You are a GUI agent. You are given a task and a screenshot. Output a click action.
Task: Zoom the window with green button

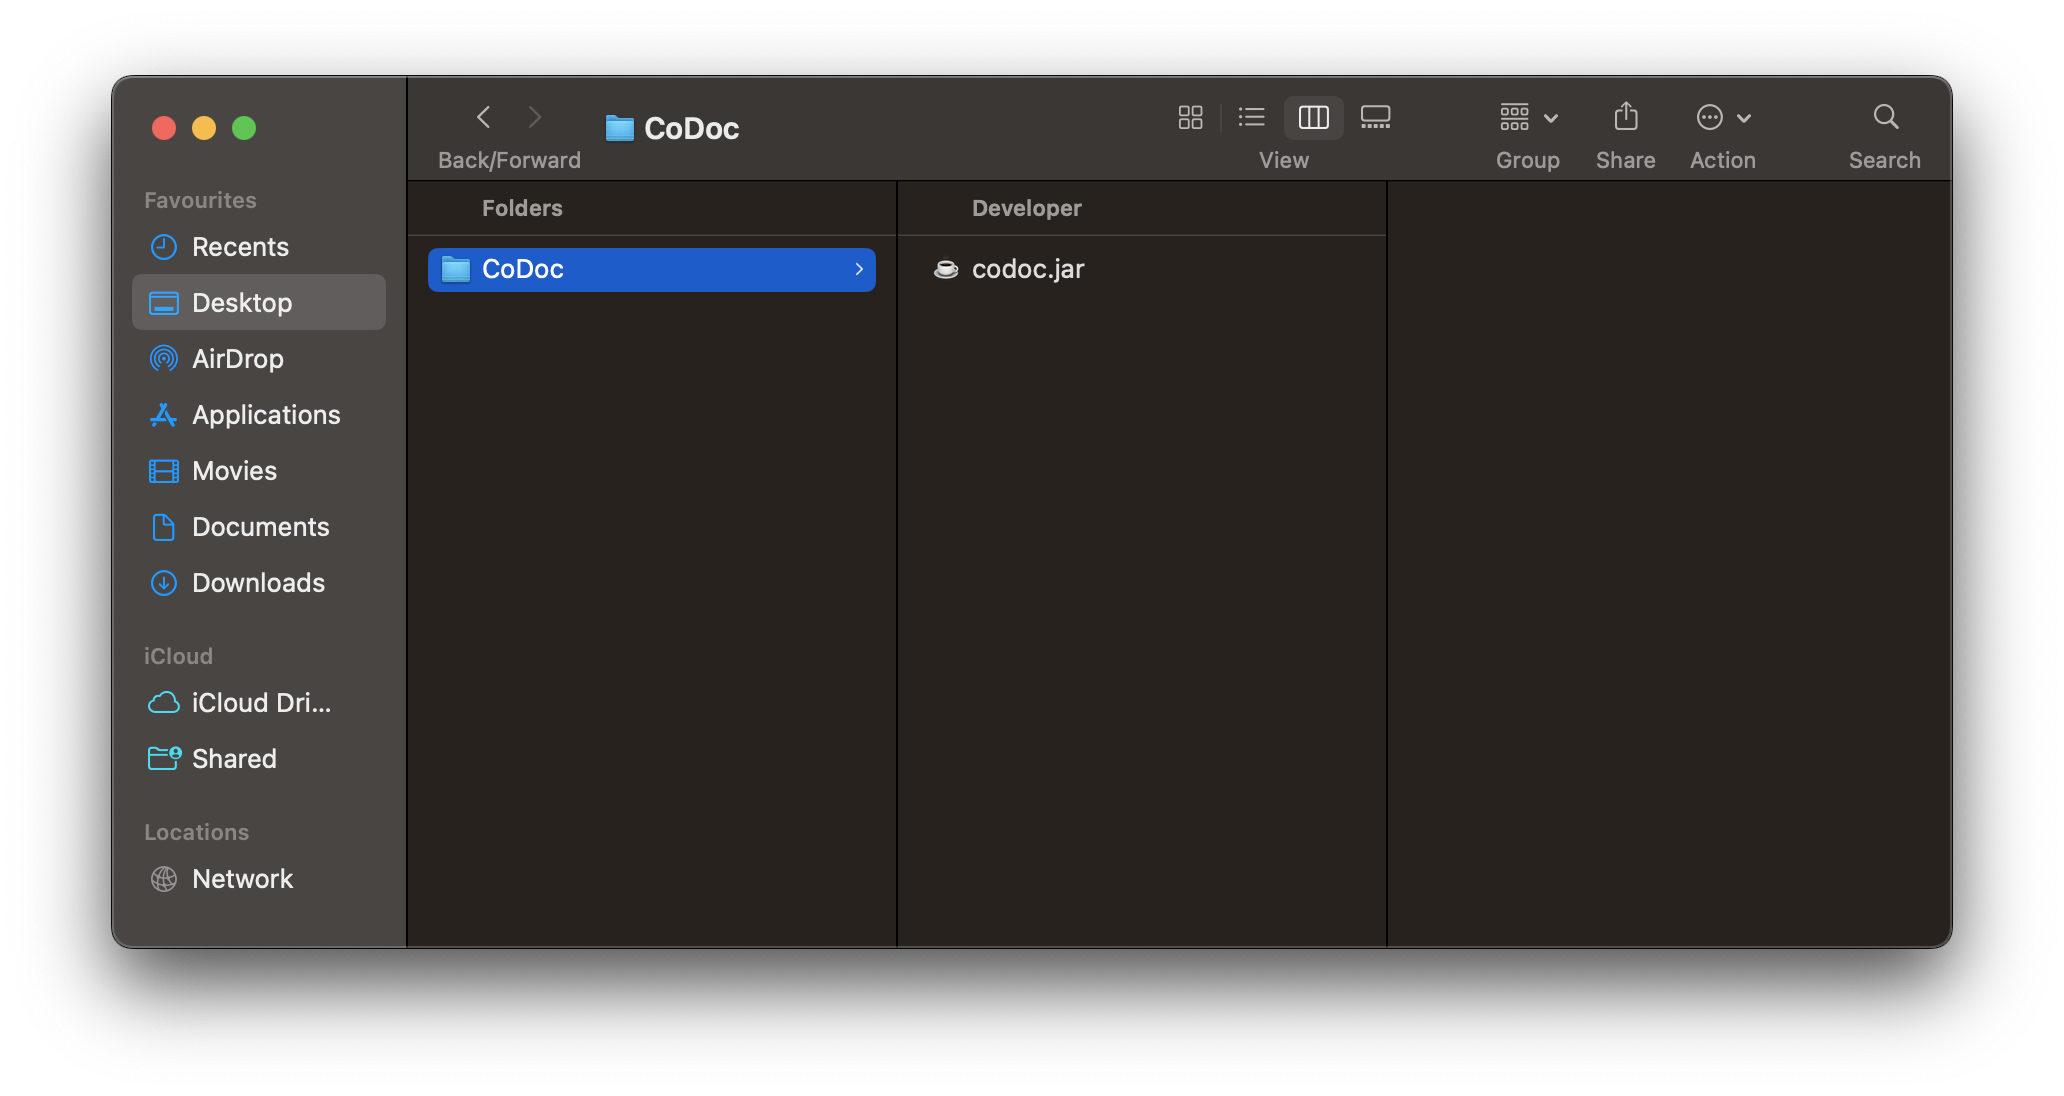point(244,128)
